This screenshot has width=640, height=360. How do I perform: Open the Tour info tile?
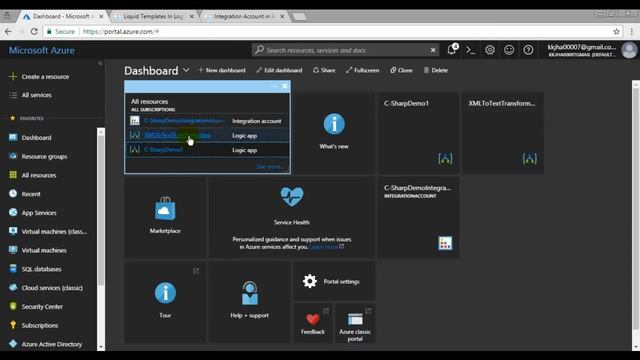pyautogui.click(x=165, y=301)
